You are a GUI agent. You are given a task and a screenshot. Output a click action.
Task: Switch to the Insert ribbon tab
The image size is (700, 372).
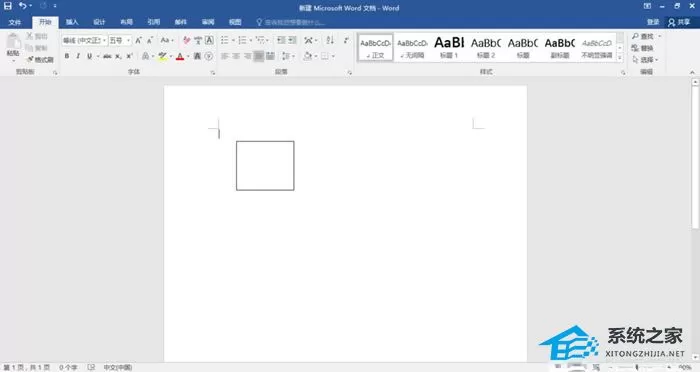pyautogui.click(x=72, y=22)
